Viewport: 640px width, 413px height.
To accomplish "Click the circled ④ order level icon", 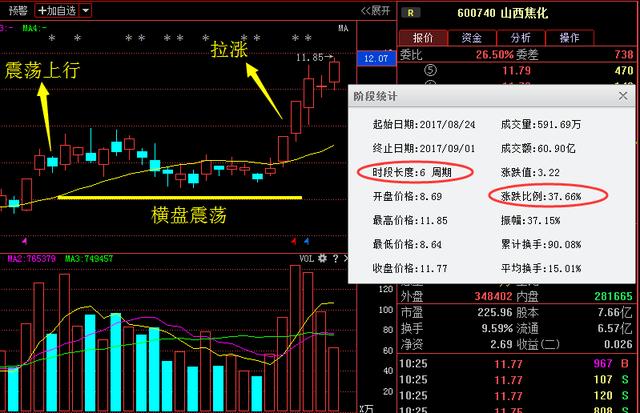I will 431,86.
